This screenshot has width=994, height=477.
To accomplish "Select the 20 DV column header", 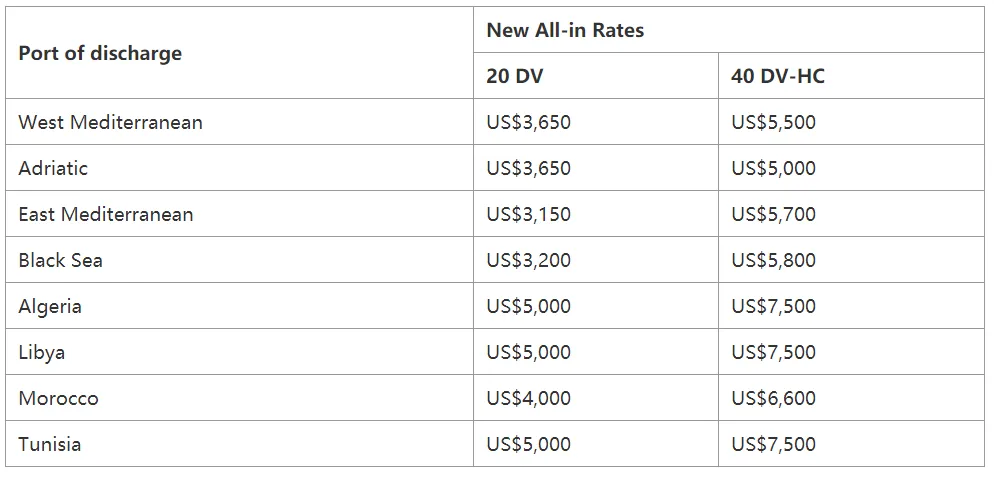I will (x=515, y=76).
